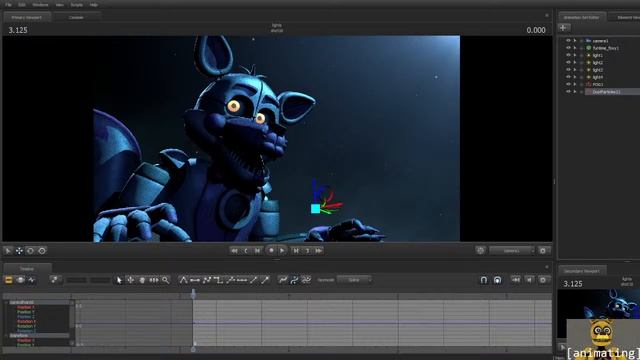Open the Spline interpolation dropdown
Image resolution: width=640 pixels, height=360 pixels.
pyautogui.click(x=354, y=280)
